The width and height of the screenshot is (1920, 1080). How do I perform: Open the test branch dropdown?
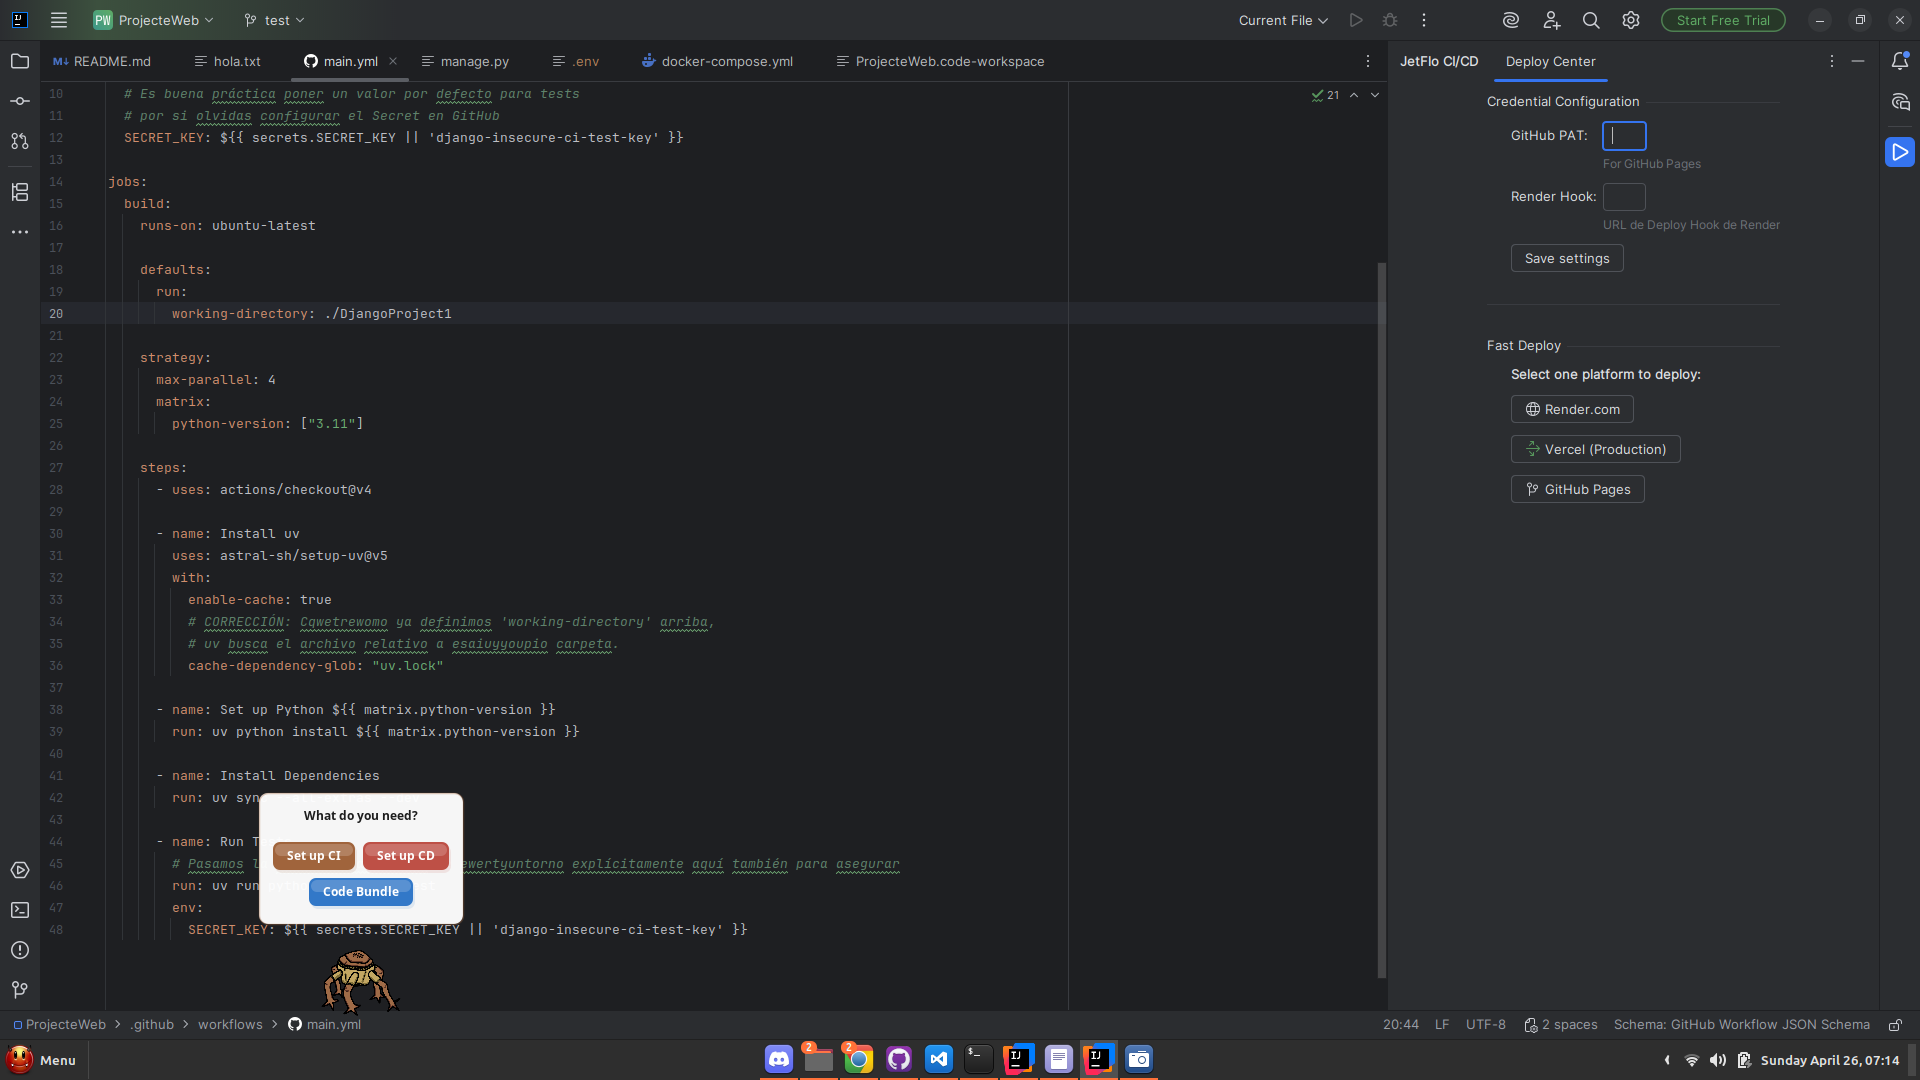click(x=275, y=20)
